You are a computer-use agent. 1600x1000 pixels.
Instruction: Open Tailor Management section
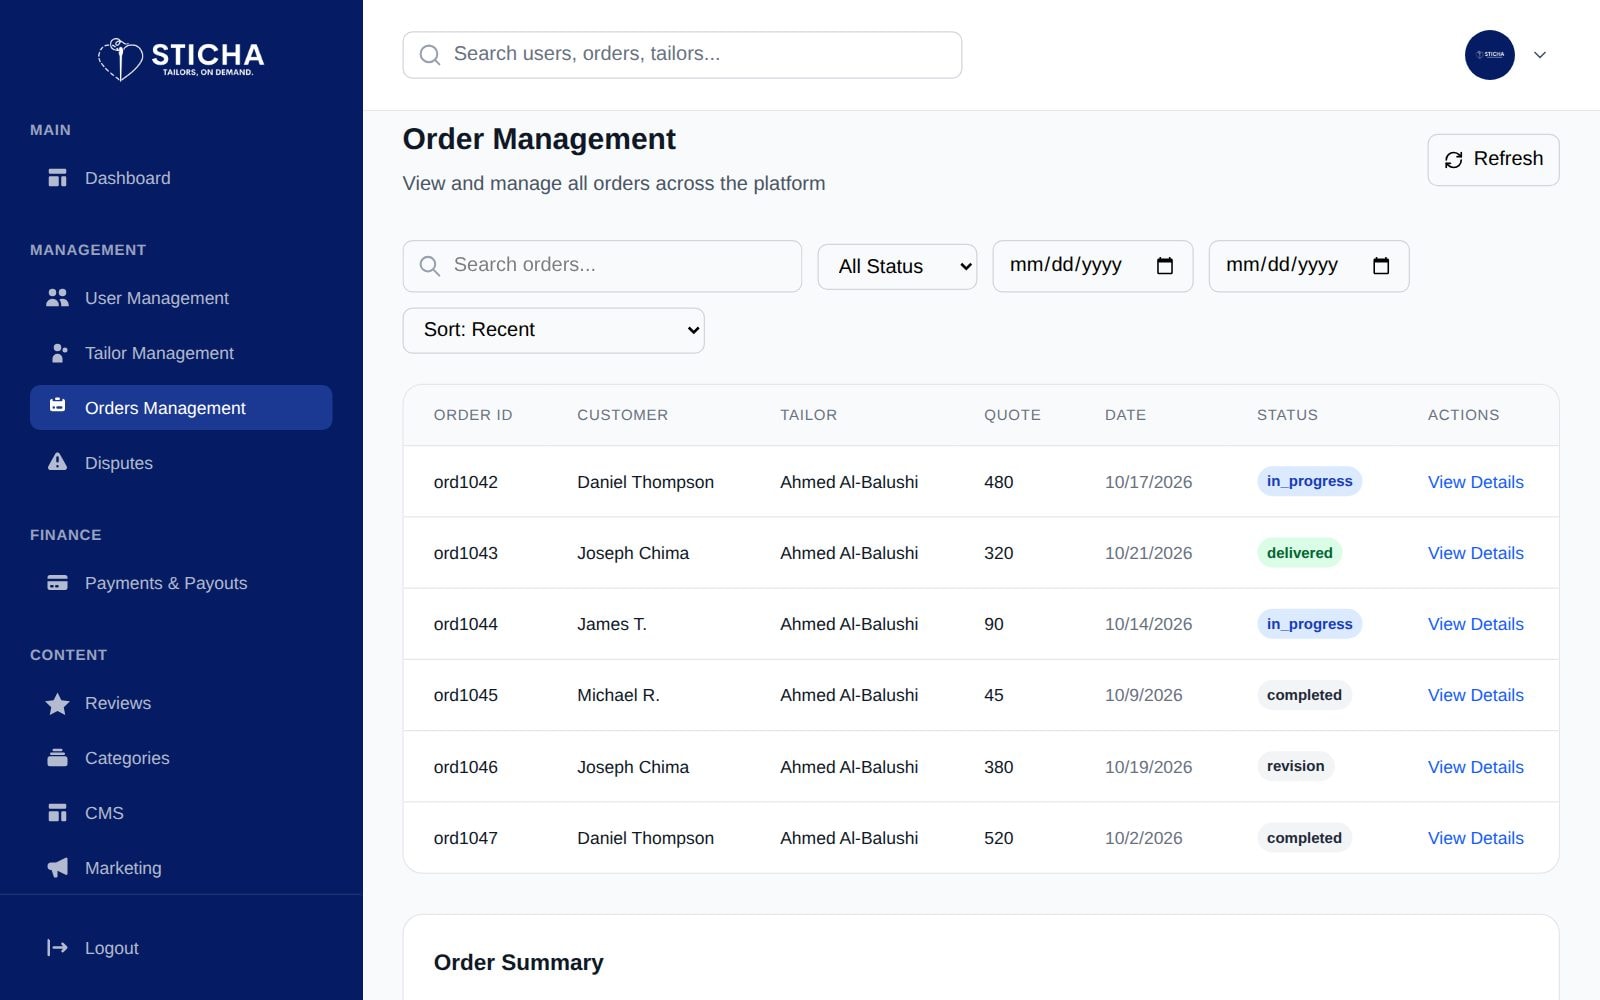click(181, 353)
